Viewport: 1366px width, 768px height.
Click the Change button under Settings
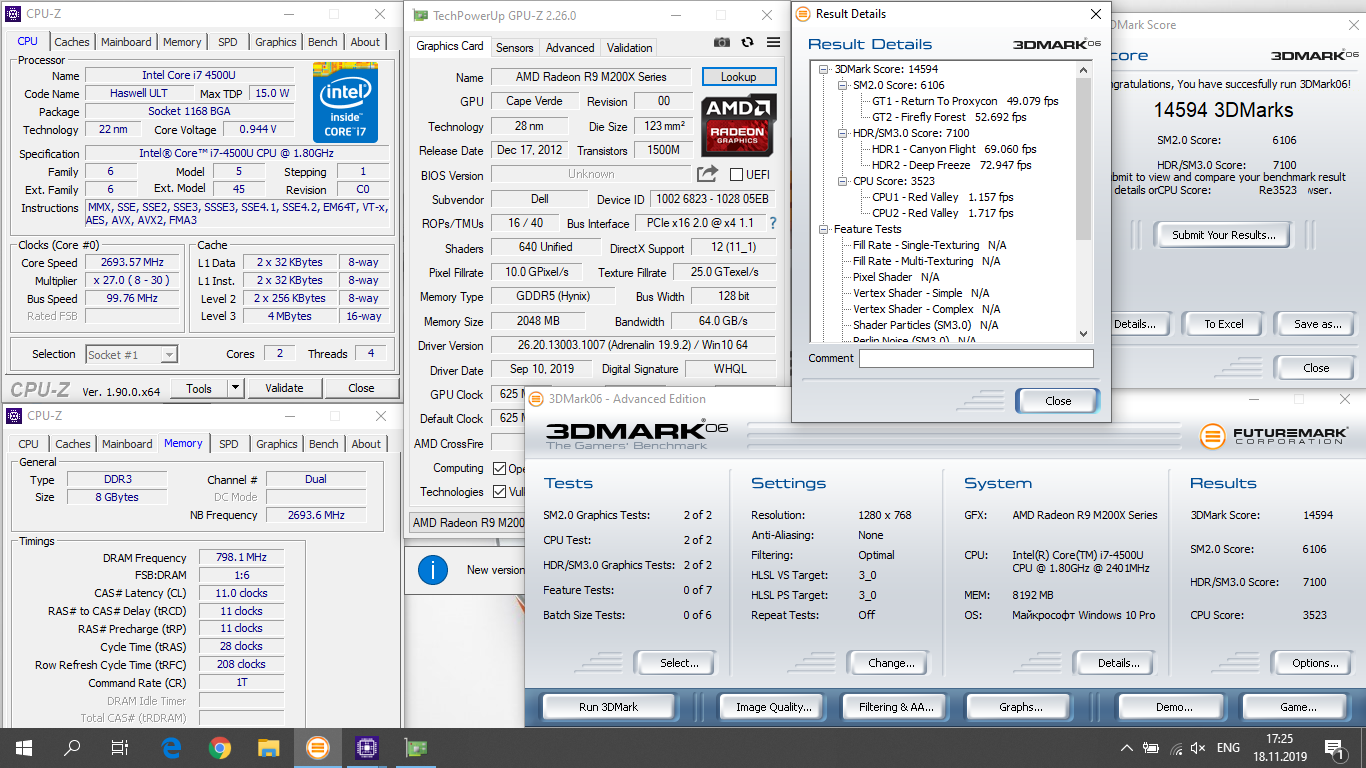[891, 663]
